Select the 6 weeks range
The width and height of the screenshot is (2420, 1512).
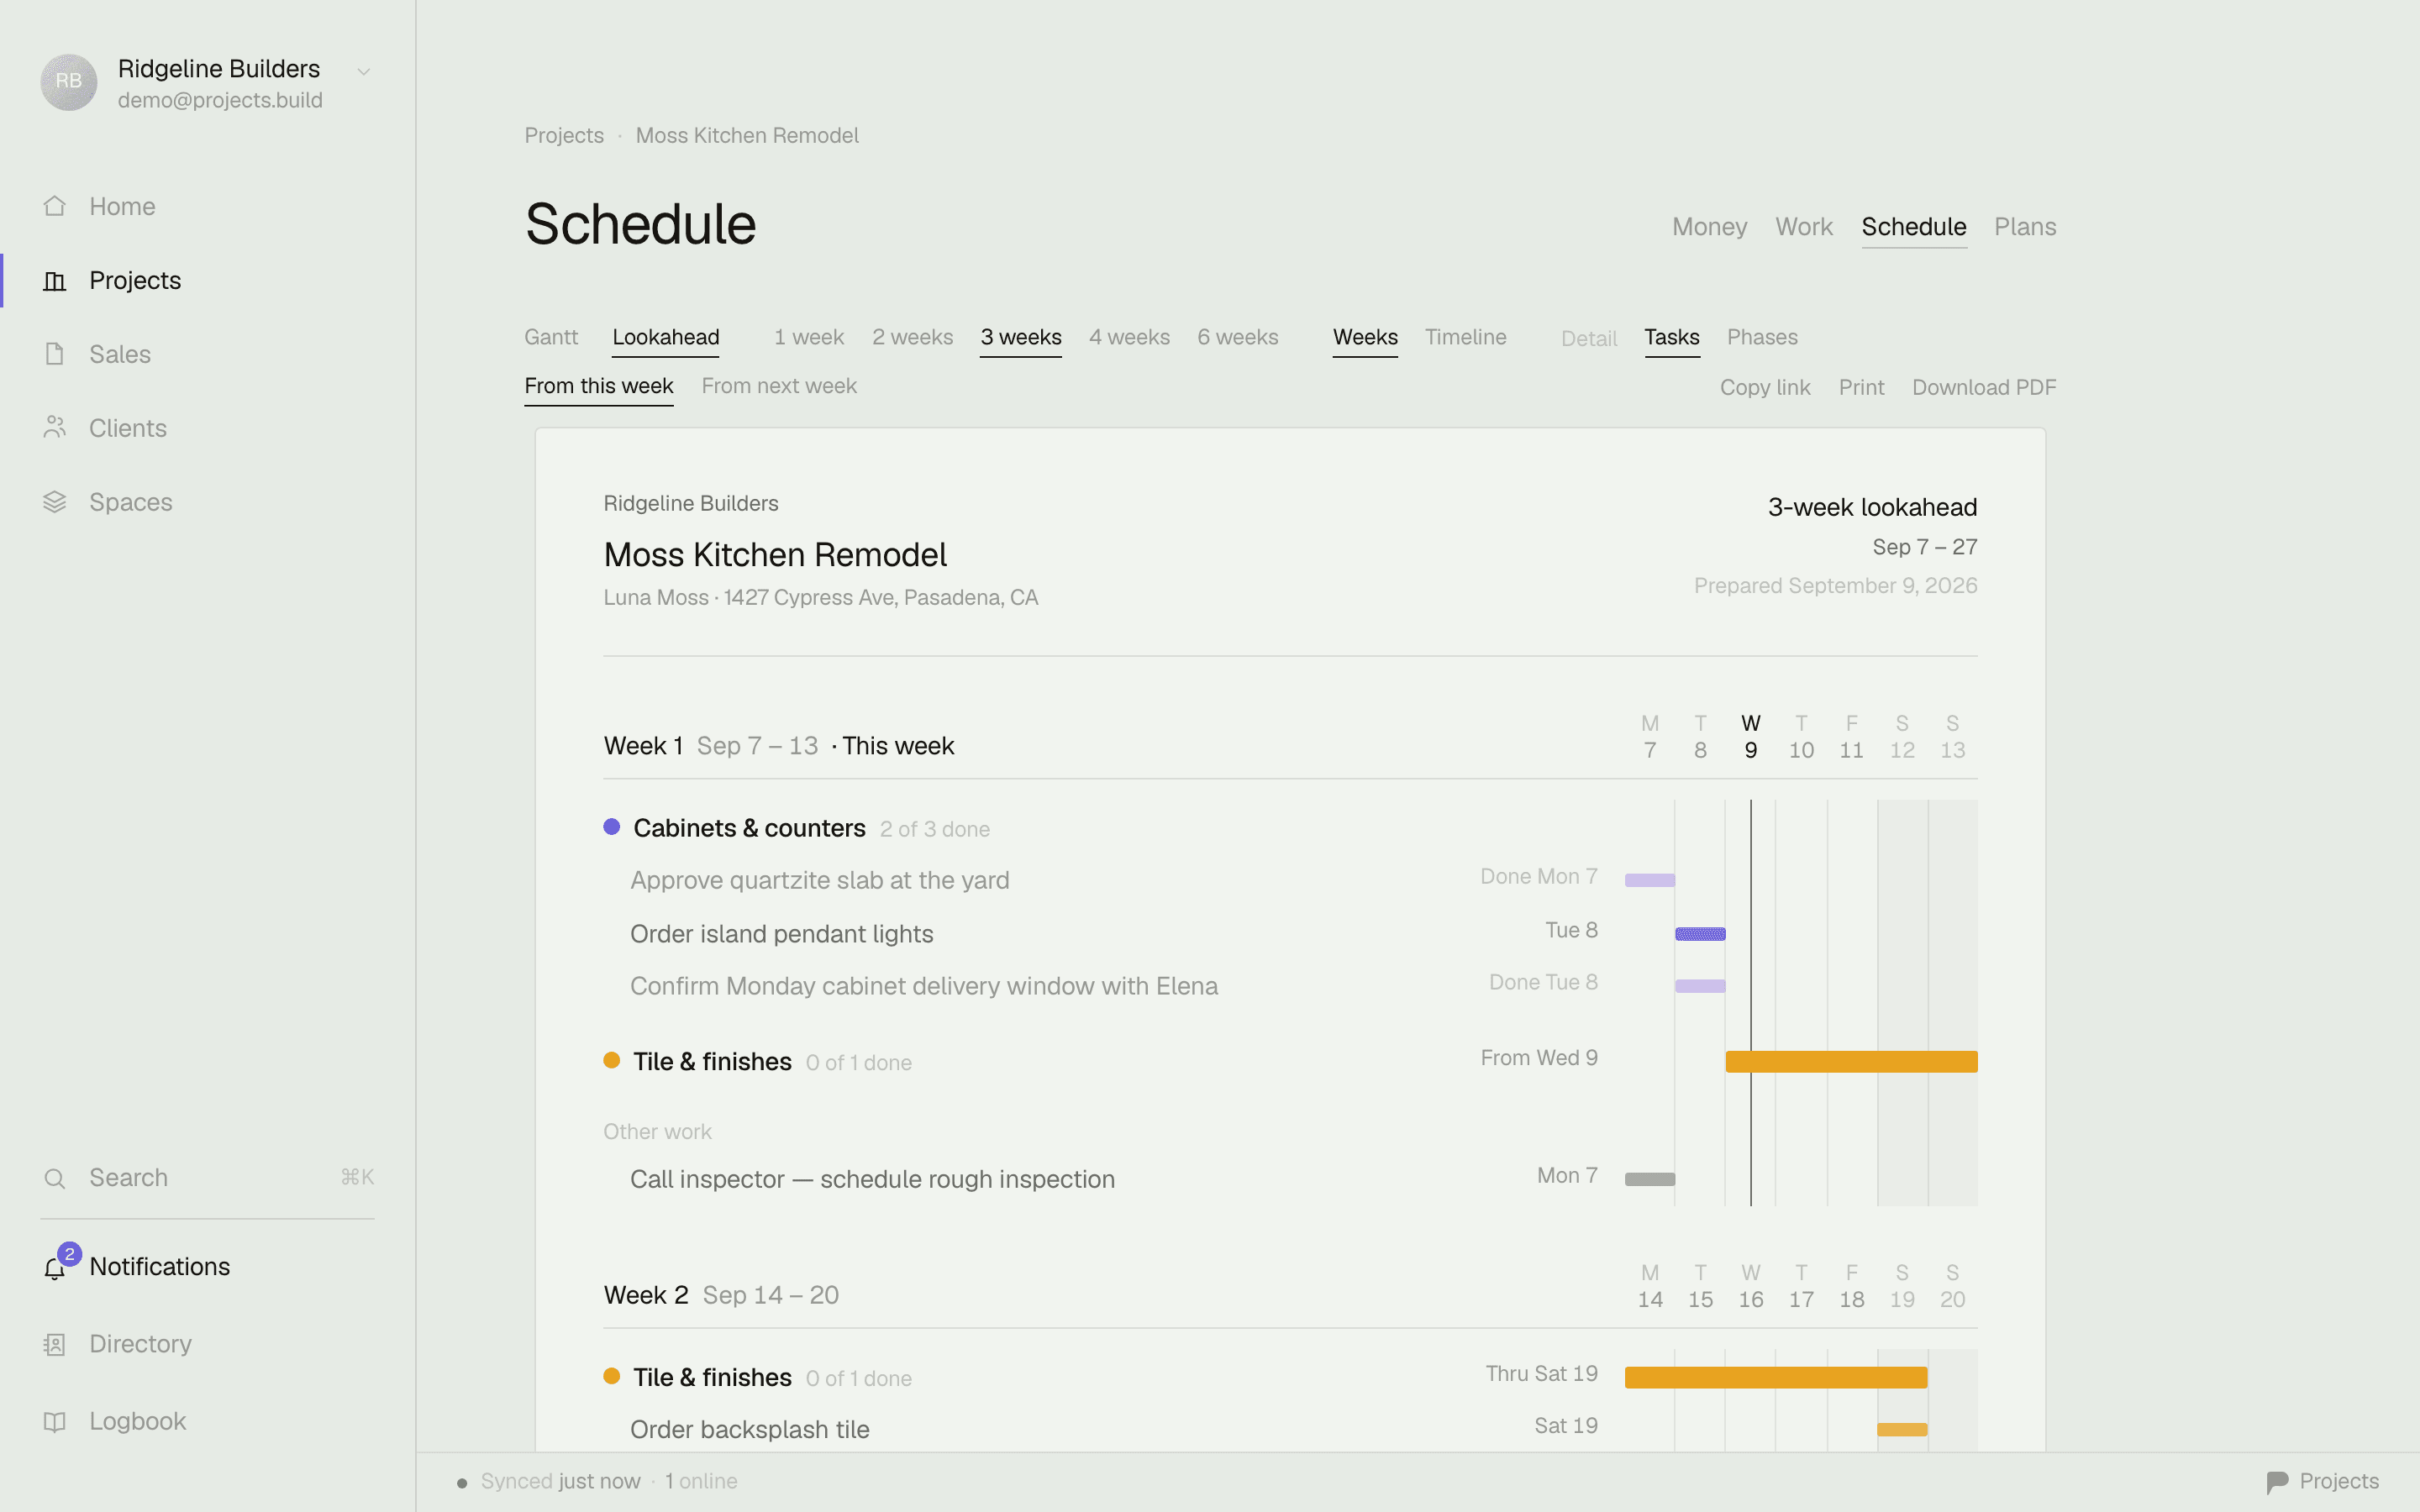click(x=1238, y=337)
